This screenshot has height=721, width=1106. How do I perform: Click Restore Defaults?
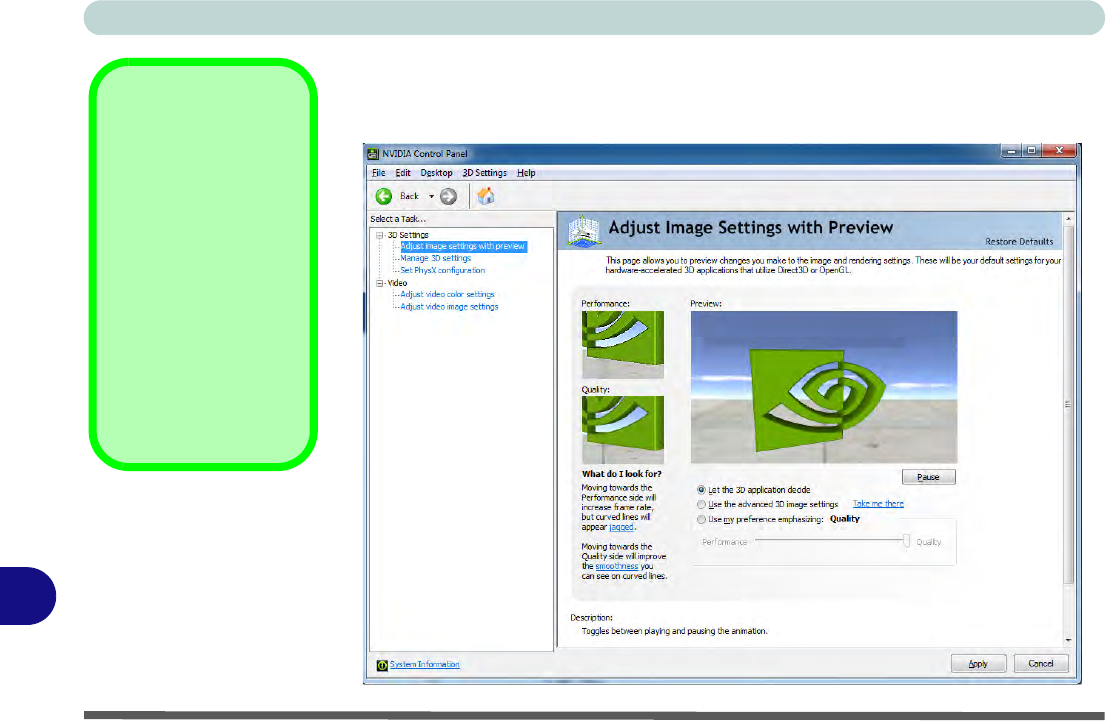click(x=1019, y=241)
